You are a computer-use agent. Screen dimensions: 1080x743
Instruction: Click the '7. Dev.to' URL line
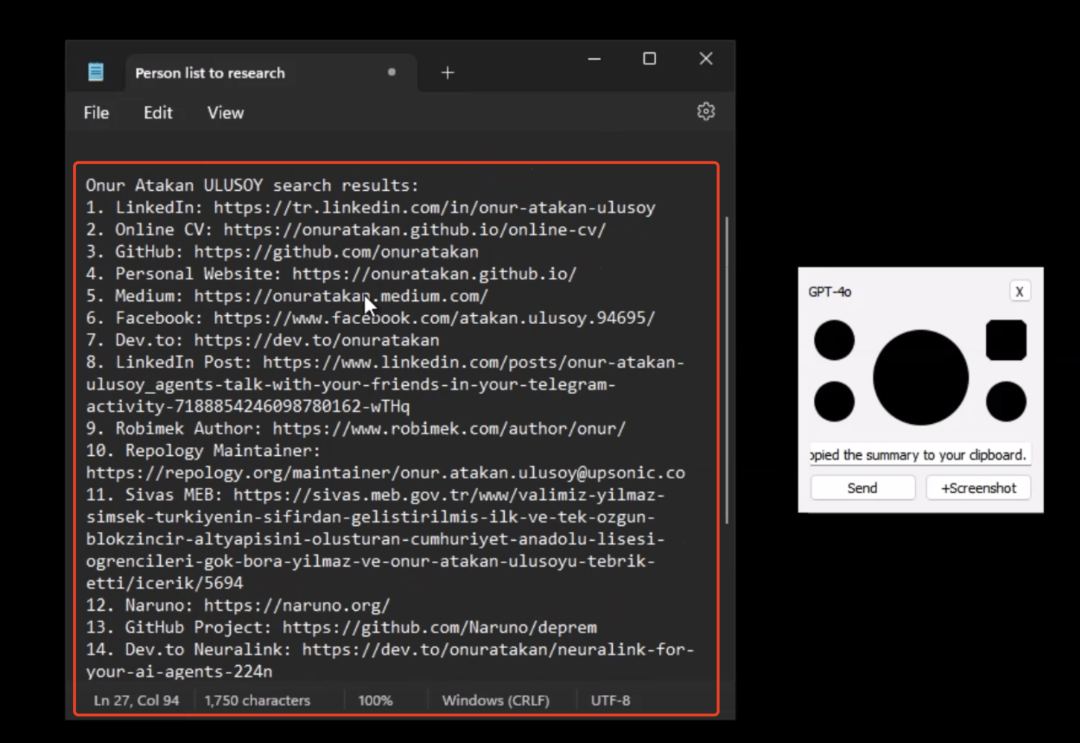pos(262,339)
